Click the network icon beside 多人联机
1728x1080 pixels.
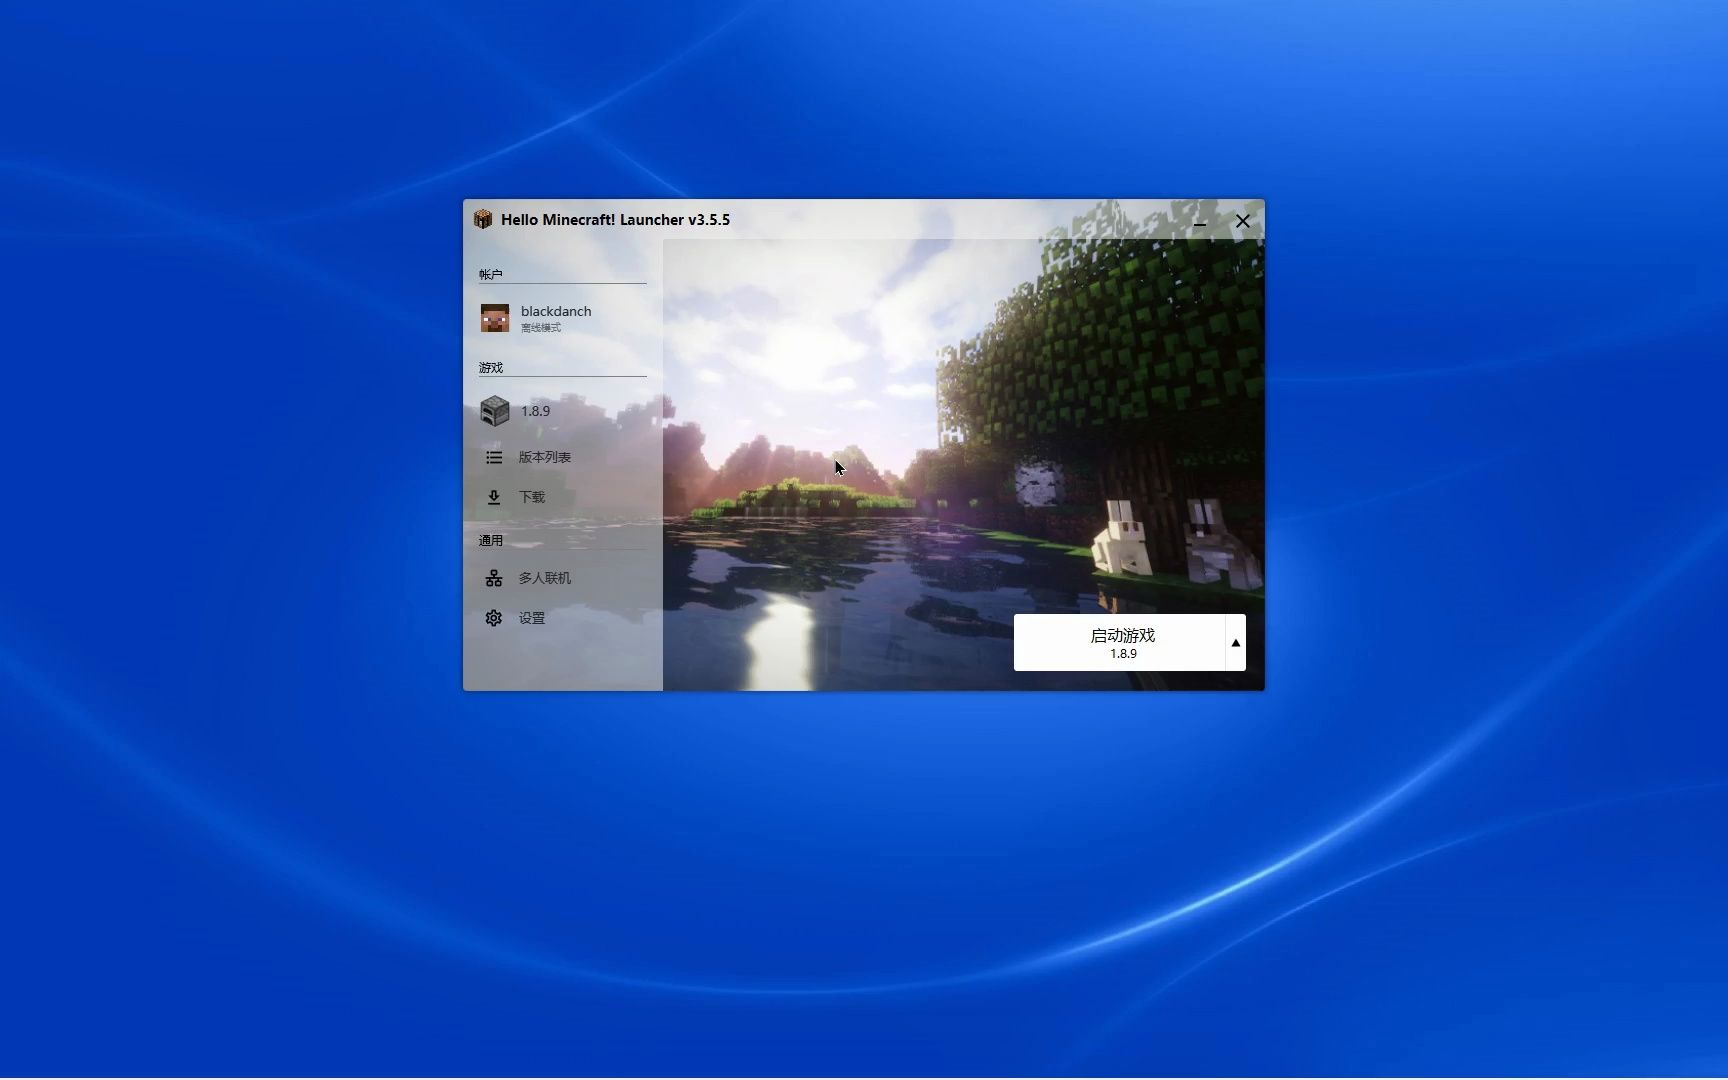[494, 578]
